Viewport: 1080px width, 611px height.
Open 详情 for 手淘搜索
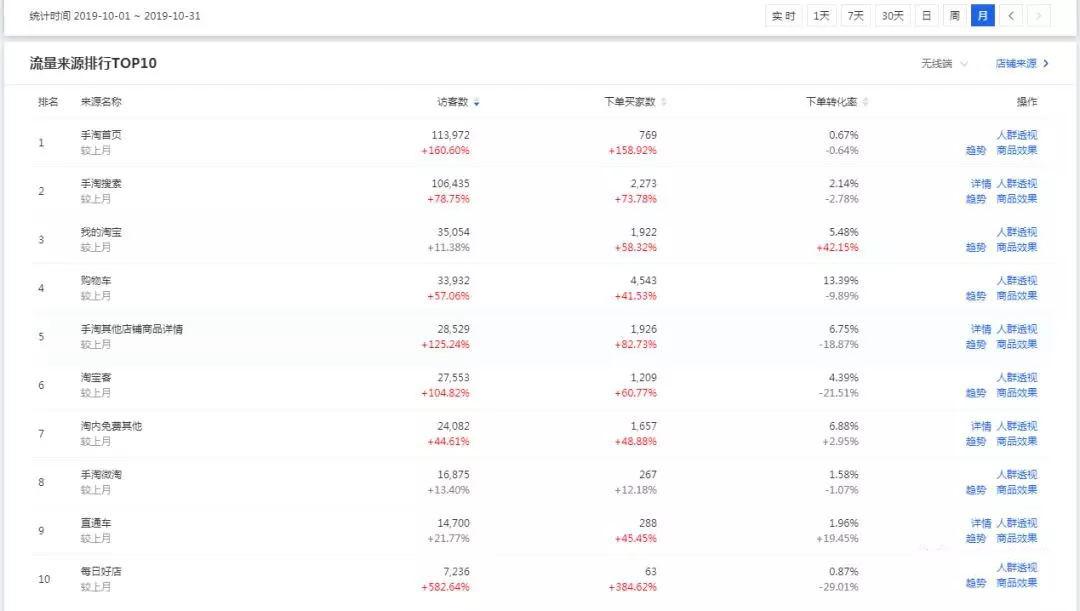coord(980,184)
